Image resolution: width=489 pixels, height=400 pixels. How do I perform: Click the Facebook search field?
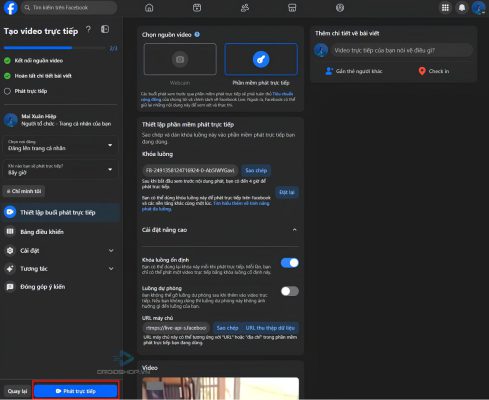[69, 7]
